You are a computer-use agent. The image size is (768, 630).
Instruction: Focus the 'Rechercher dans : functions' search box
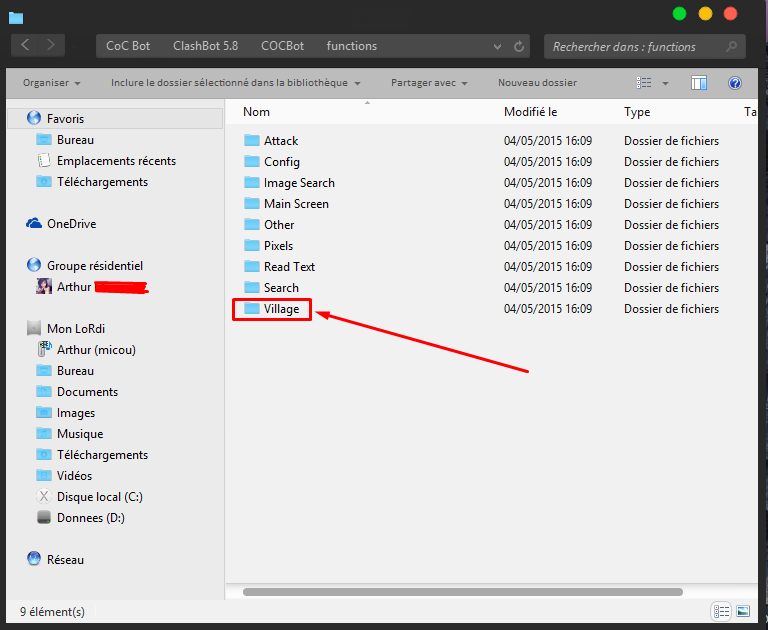(x=645, y=47)
